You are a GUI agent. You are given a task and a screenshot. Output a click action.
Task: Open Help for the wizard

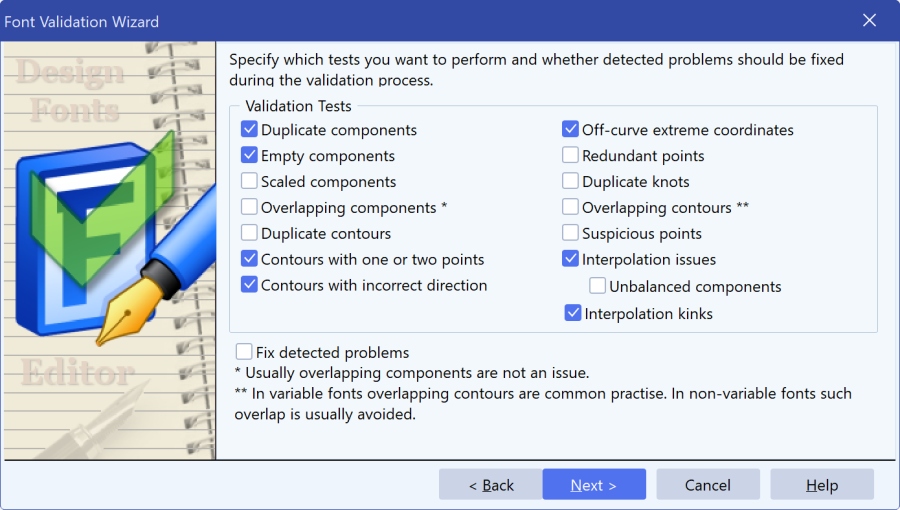[x=822, y=485]
